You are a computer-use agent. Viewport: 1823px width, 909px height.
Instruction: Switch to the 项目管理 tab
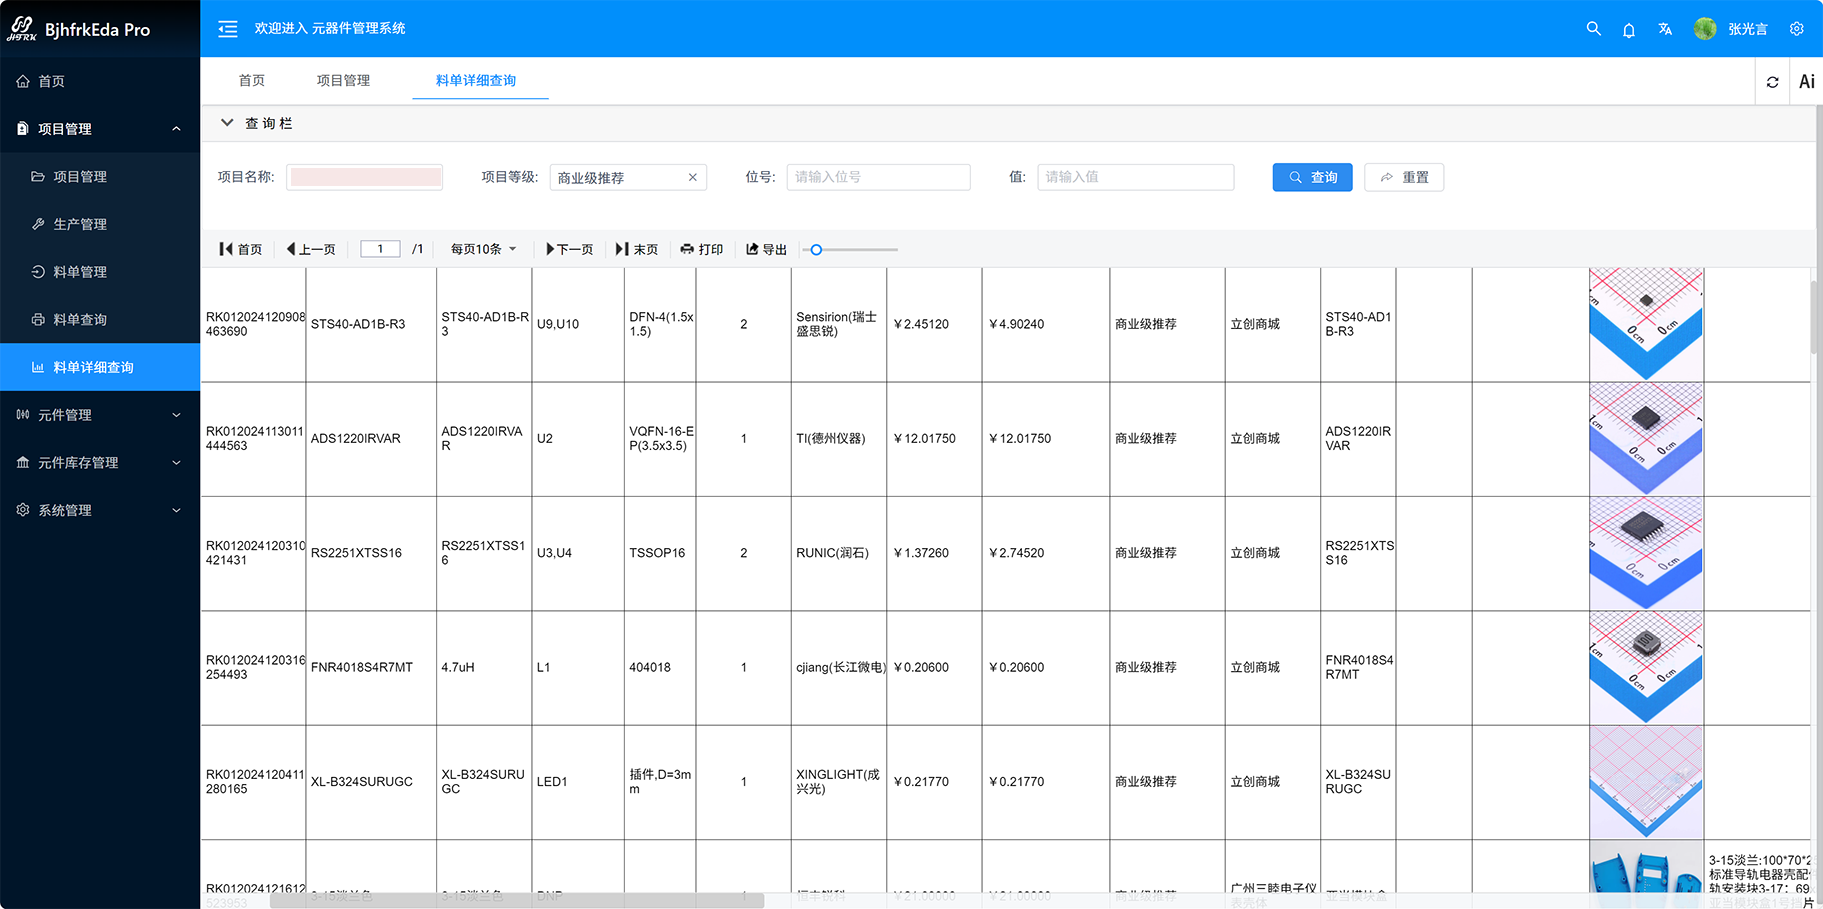pyautogui.click(x=343, y=81)
